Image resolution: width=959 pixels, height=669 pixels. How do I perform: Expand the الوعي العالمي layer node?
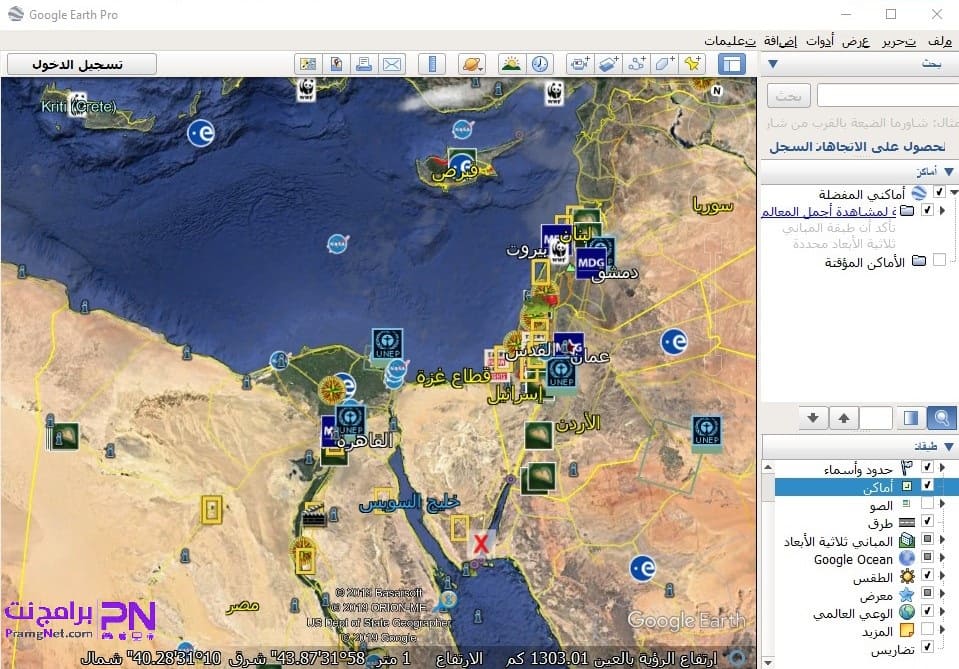942,611
